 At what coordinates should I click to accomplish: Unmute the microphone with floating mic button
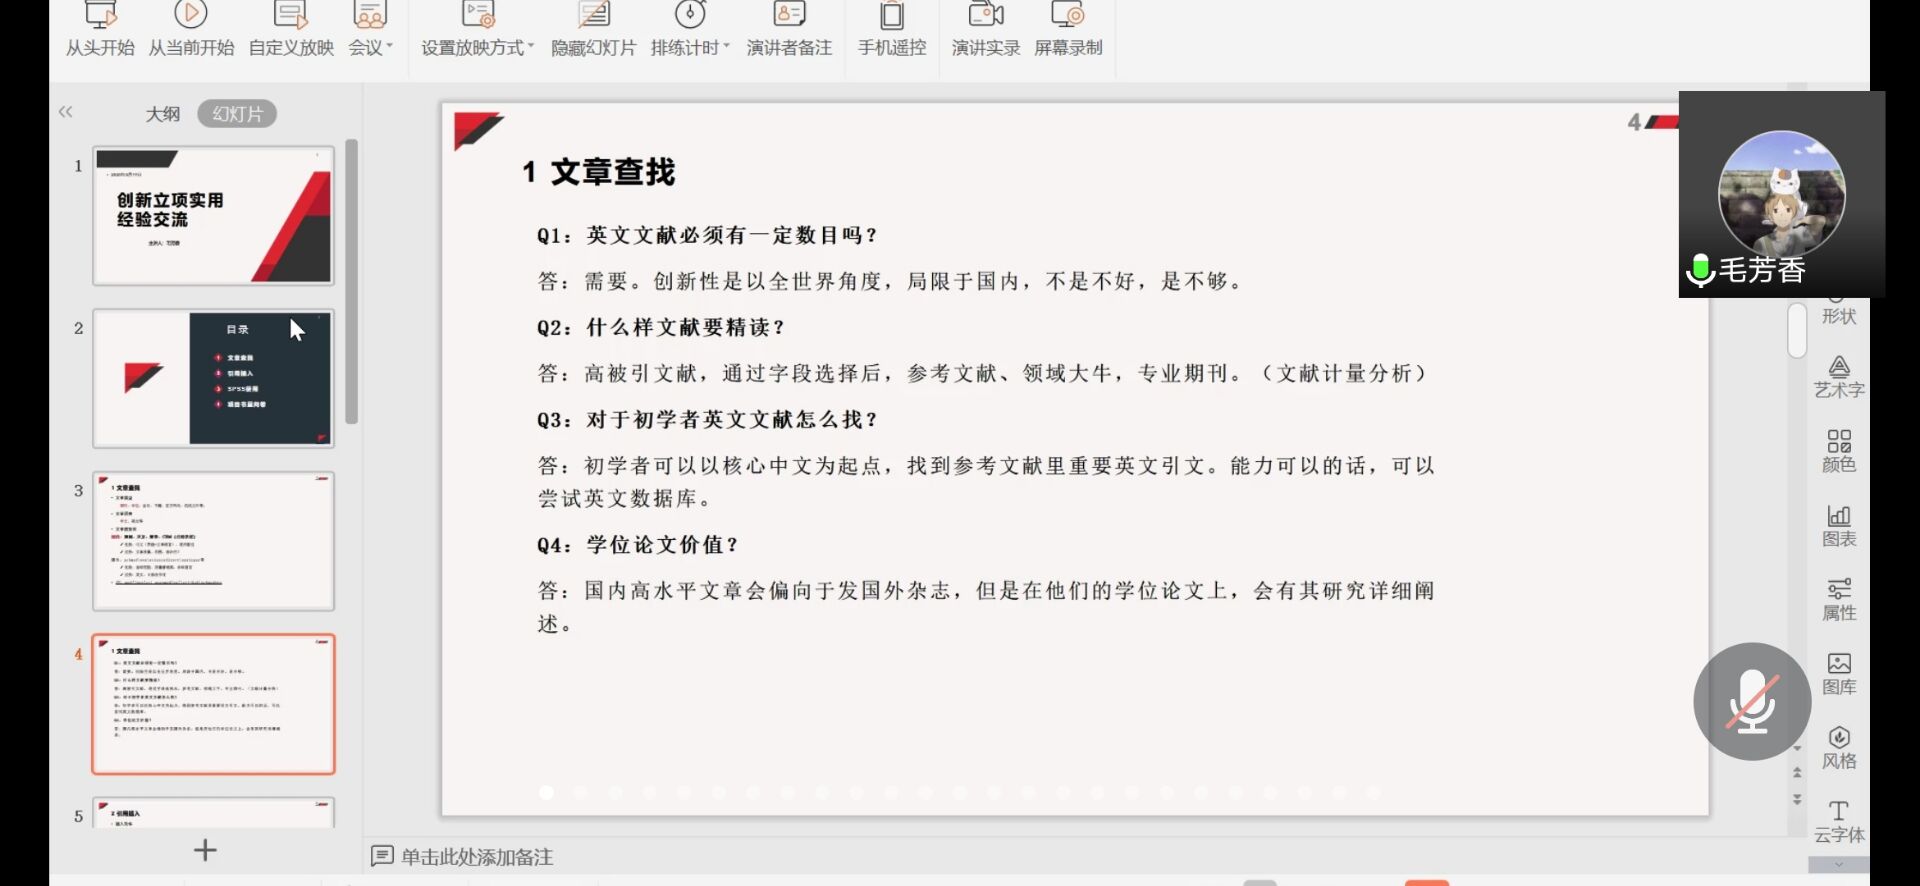1751,701
